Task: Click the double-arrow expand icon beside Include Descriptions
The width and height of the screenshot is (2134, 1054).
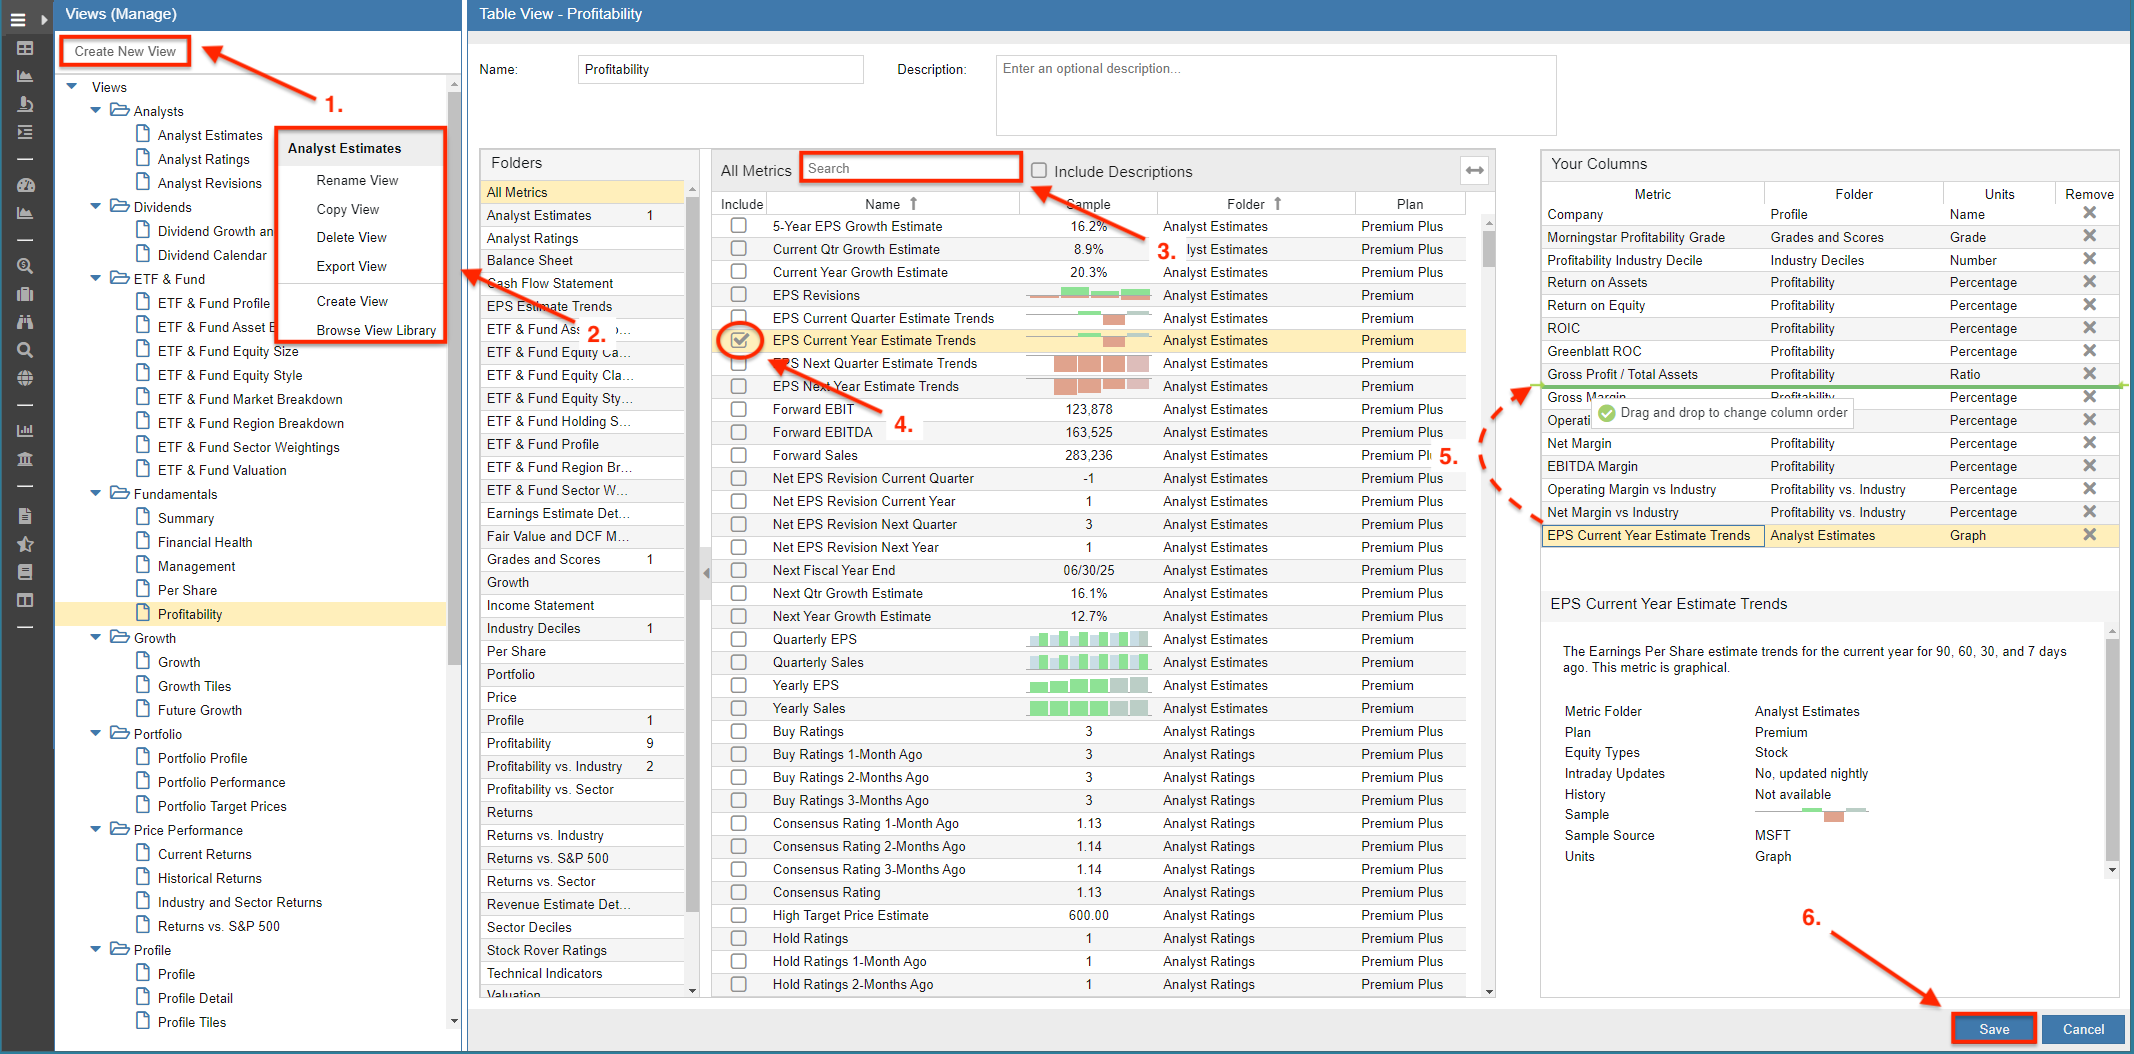Action: coord(1474,171)
